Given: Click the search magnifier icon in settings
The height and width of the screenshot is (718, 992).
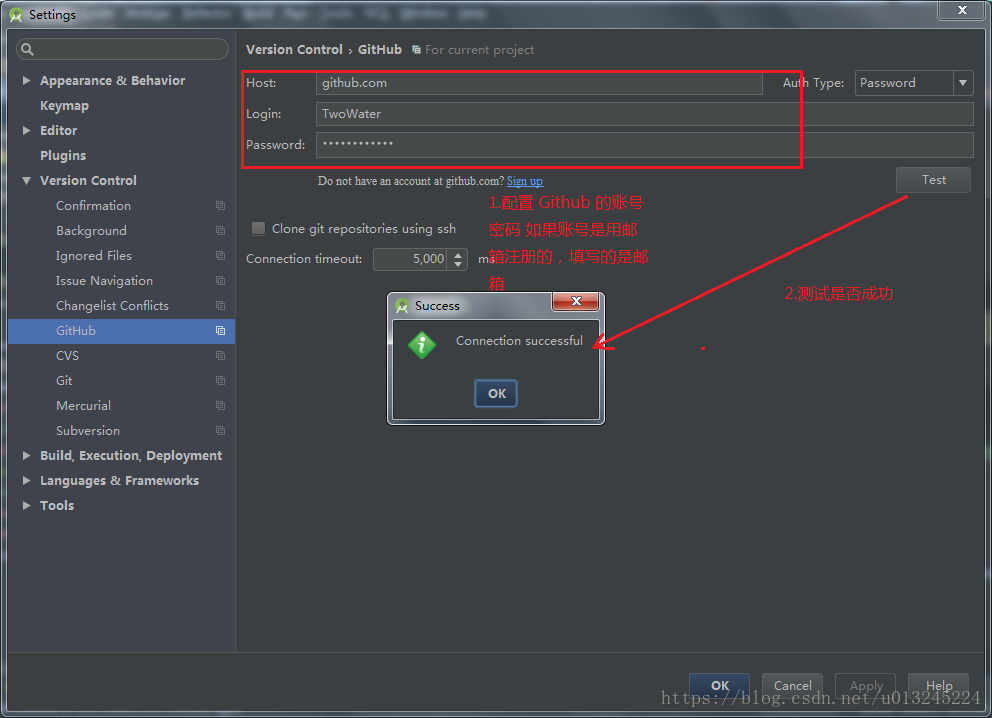Looking at the screenshot, I should [x=27, y=49].
